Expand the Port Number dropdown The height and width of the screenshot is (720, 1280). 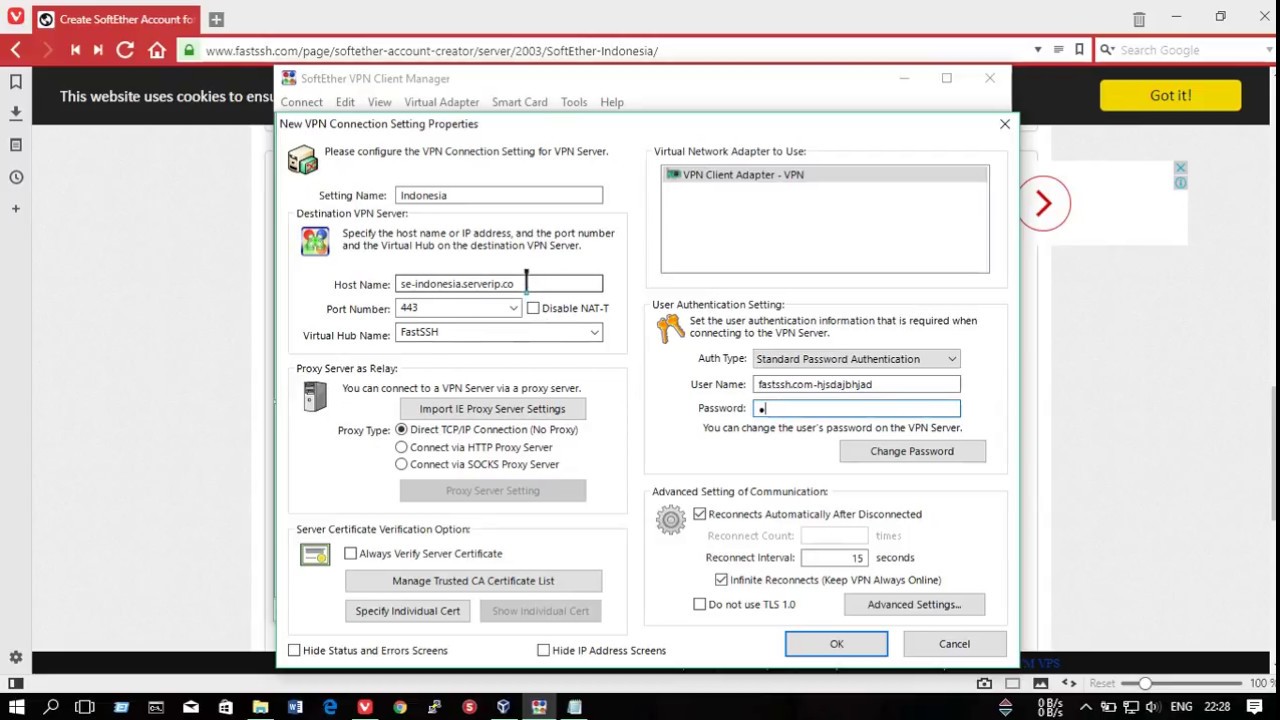513,308
